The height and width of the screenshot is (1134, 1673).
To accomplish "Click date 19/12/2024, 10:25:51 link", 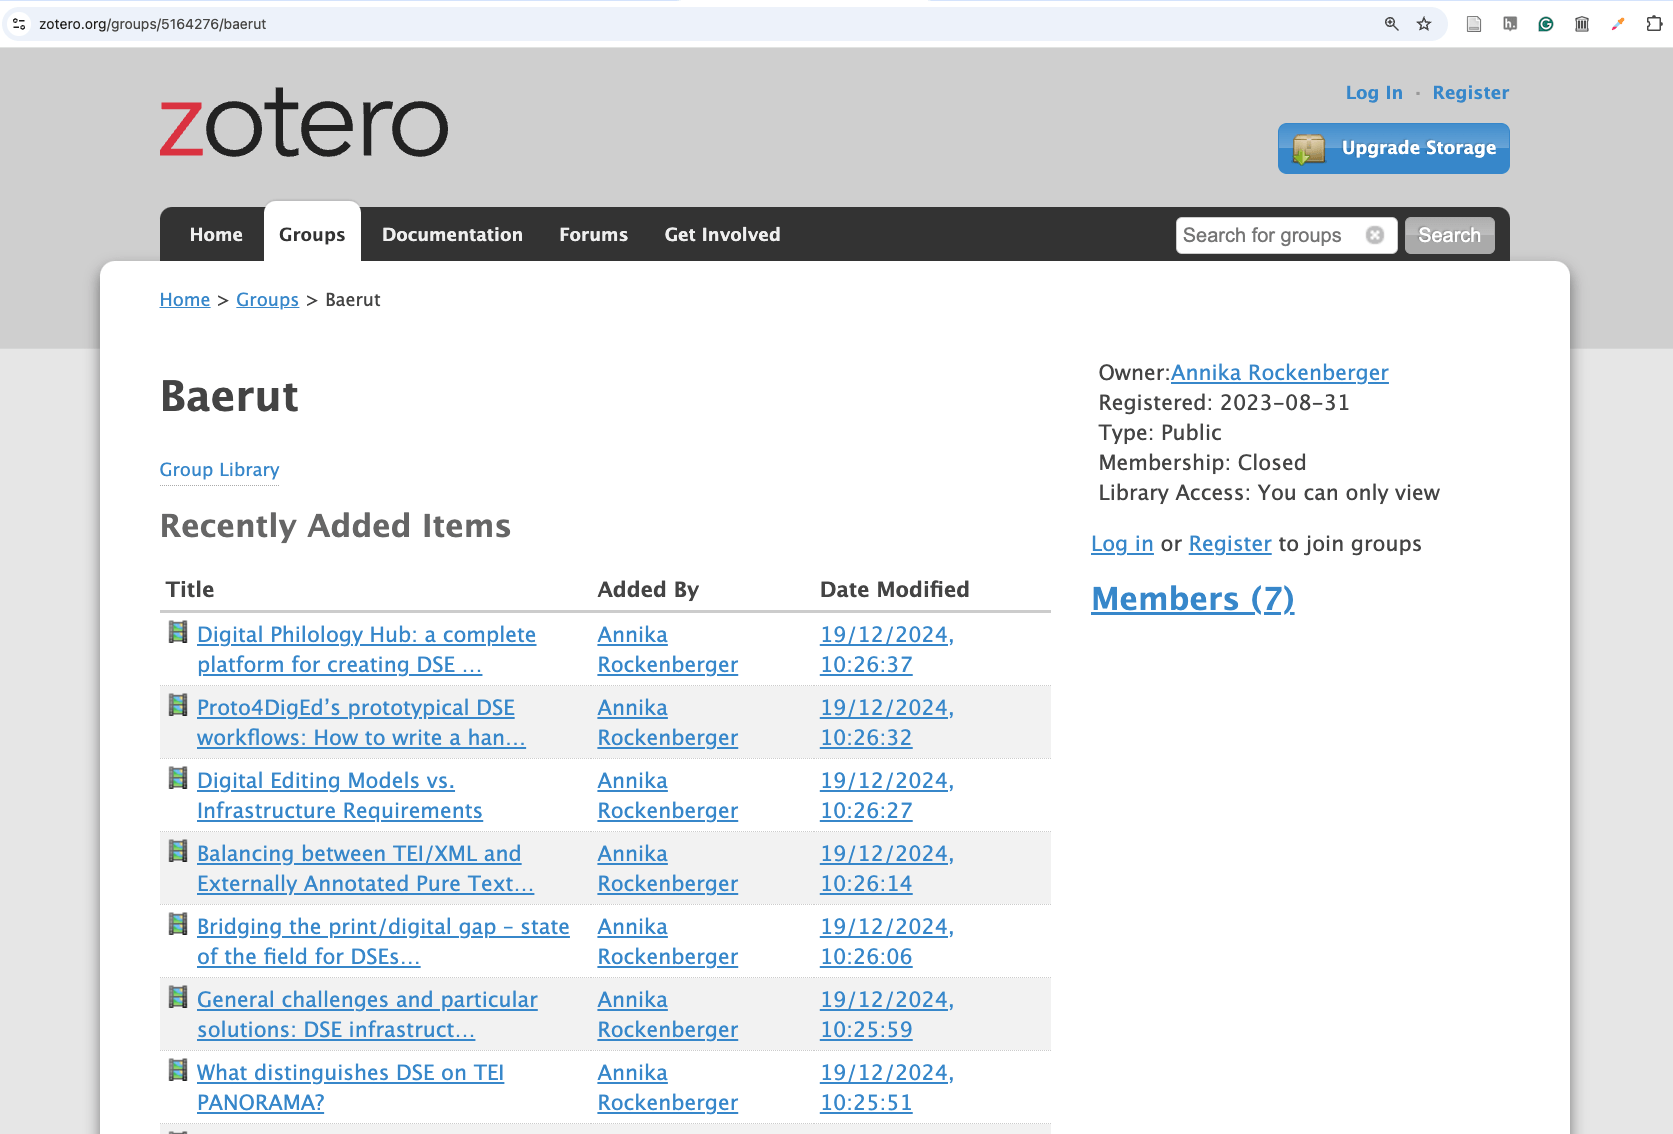I will tap(887, 1087).
